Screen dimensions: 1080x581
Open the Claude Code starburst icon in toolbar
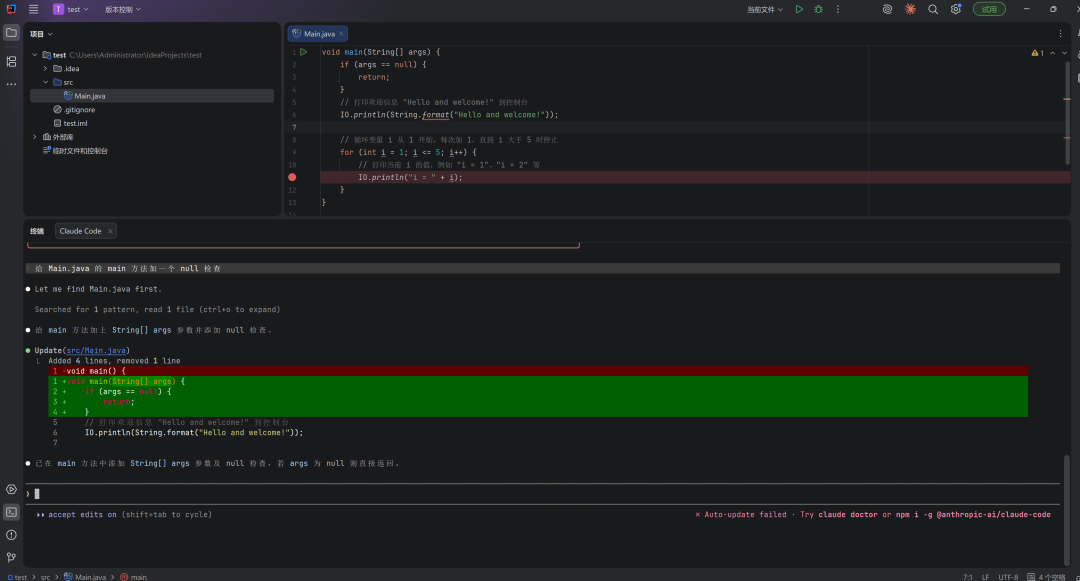910,9
